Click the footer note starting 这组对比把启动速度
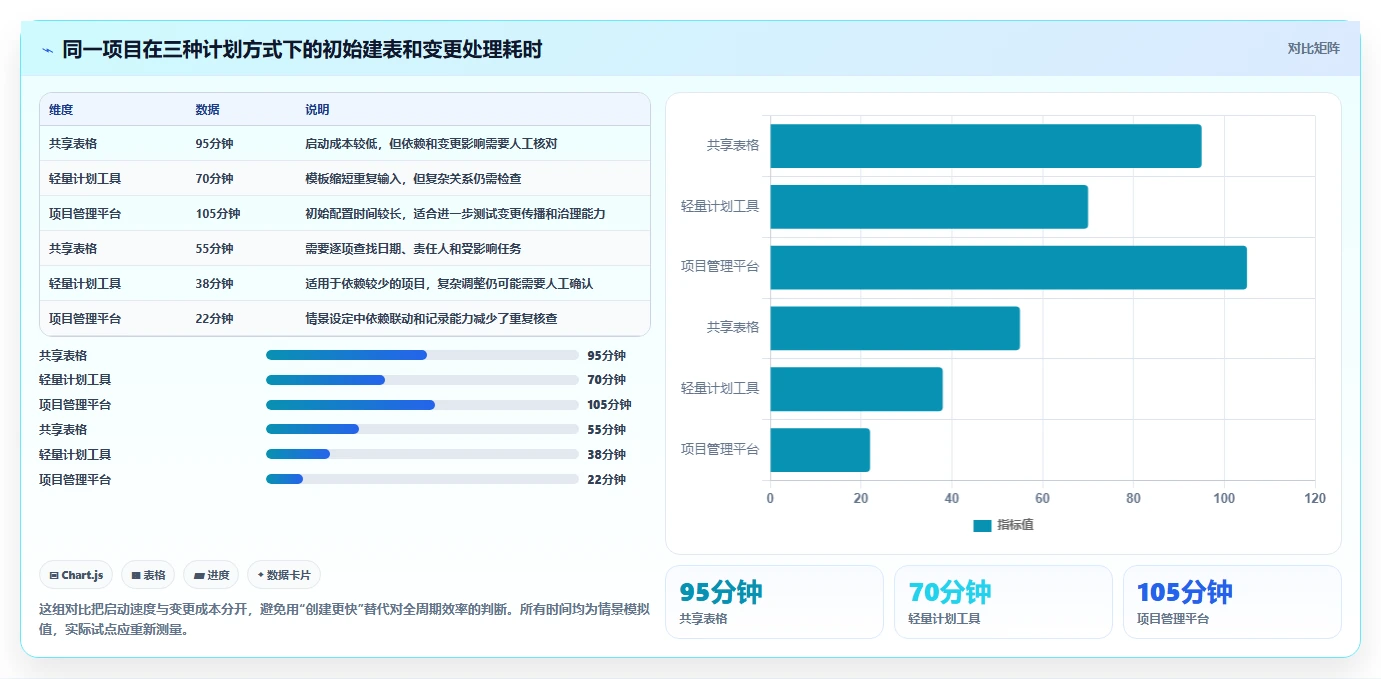The height and width of the screenshot is (679, 1381). [344, 619]
